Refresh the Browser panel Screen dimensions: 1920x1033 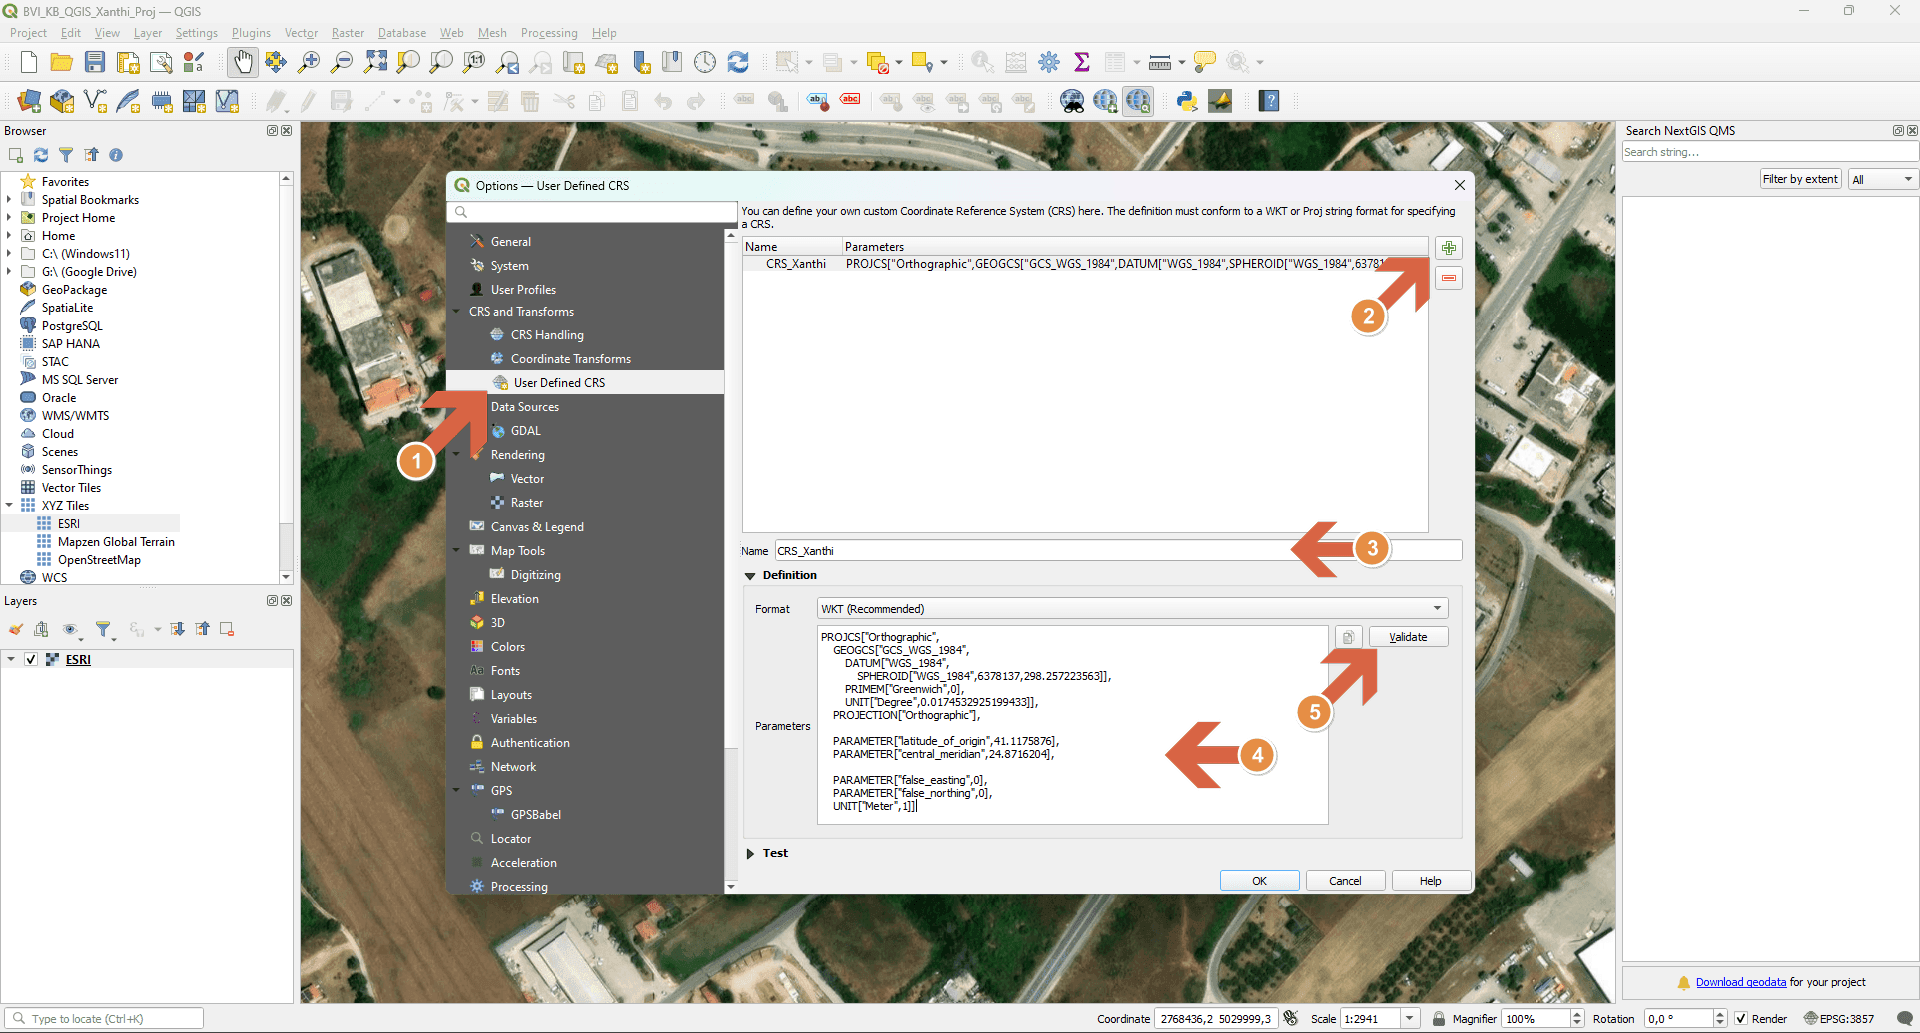tap(41, 155)
